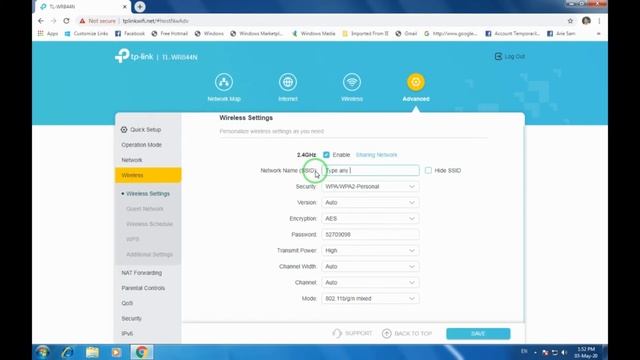Select the Advanced gear icon
The image size is (640, 360).
(x=416, y=82)
